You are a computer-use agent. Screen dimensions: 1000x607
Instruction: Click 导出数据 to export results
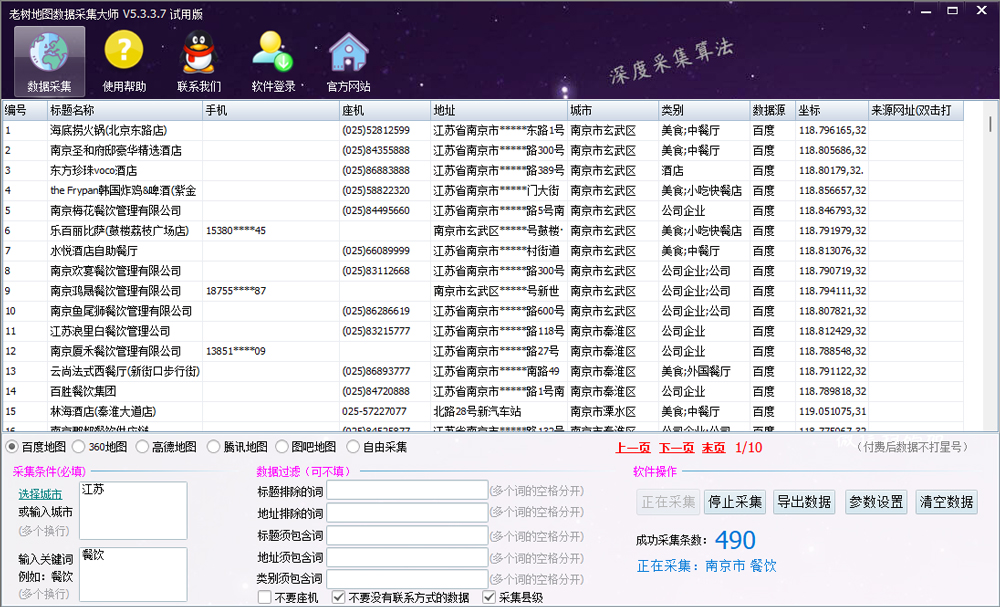pos(804,502)
